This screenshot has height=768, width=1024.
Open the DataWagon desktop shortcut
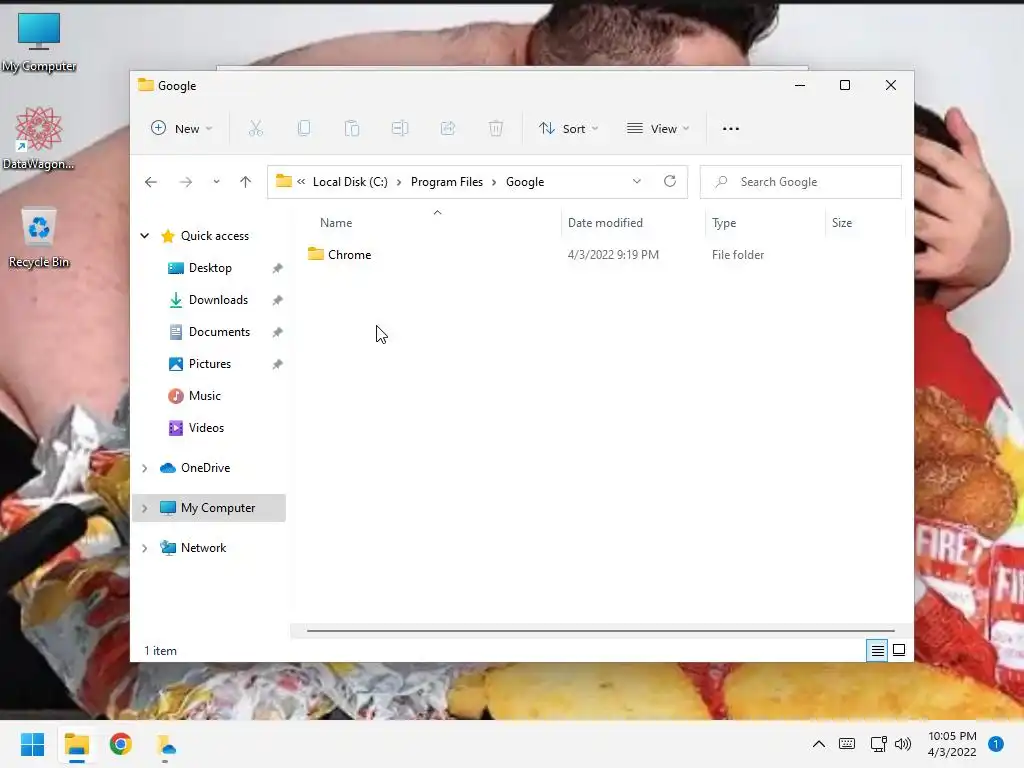tap(39, 138)
